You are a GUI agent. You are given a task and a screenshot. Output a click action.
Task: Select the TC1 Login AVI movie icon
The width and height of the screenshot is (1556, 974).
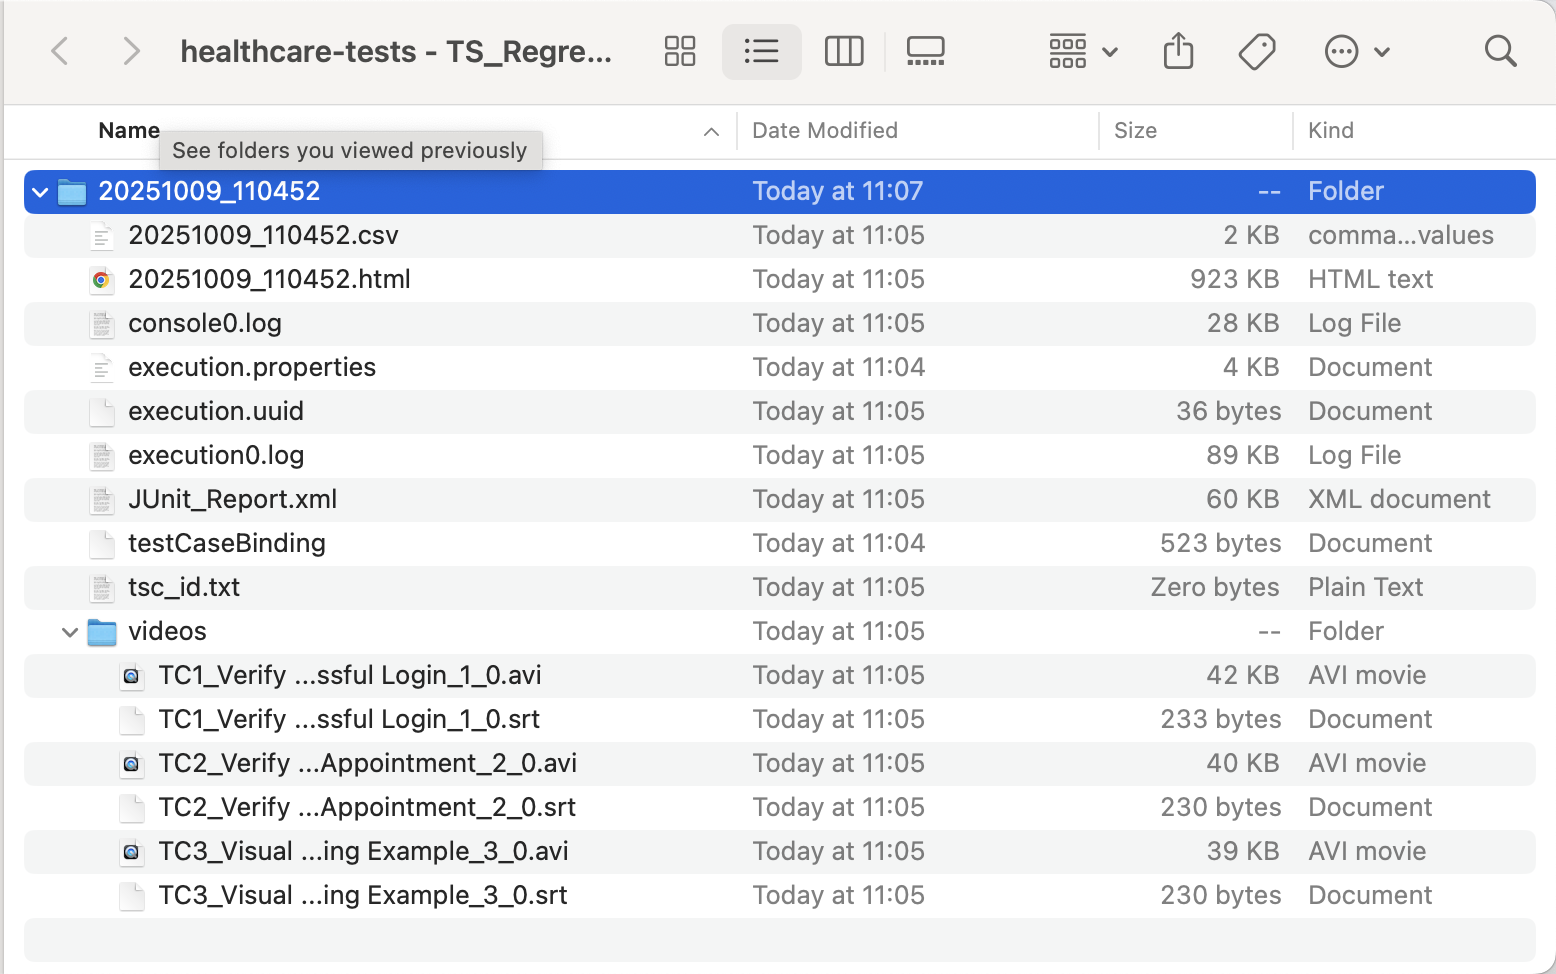click(131, 676)
